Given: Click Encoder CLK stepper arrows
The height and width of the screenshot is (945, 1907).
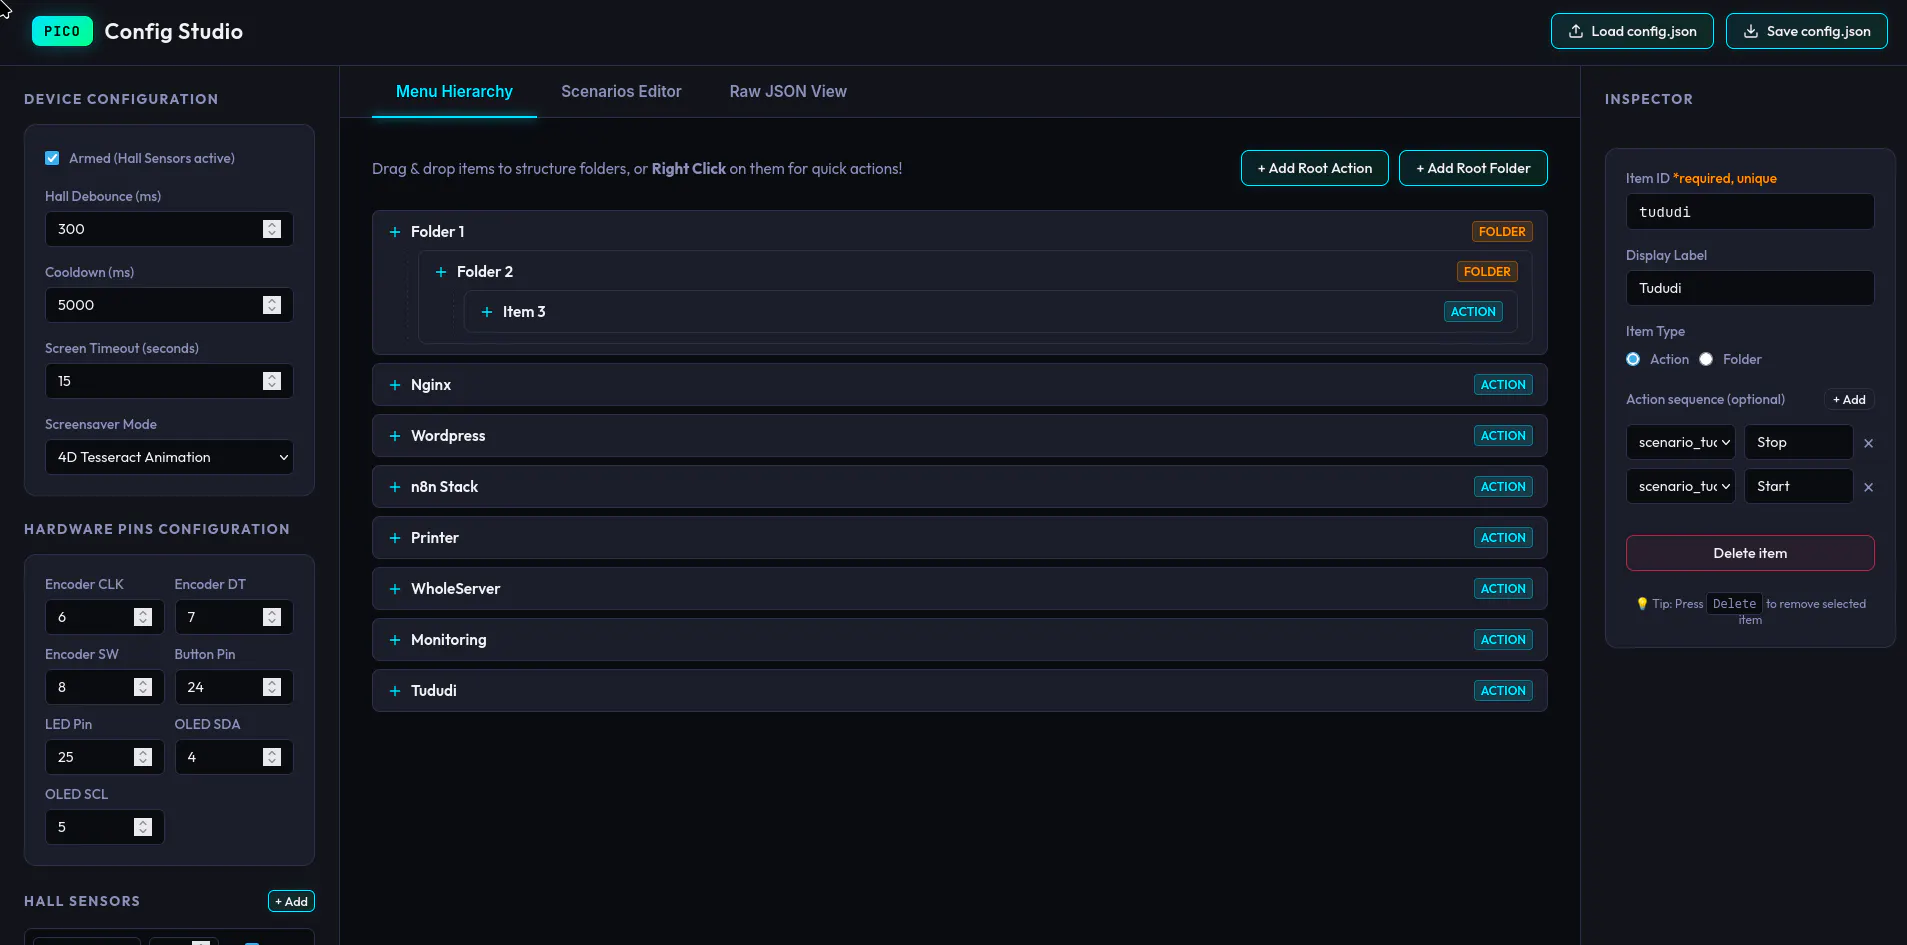Looking at the screenshot, I should pos(143,617).
